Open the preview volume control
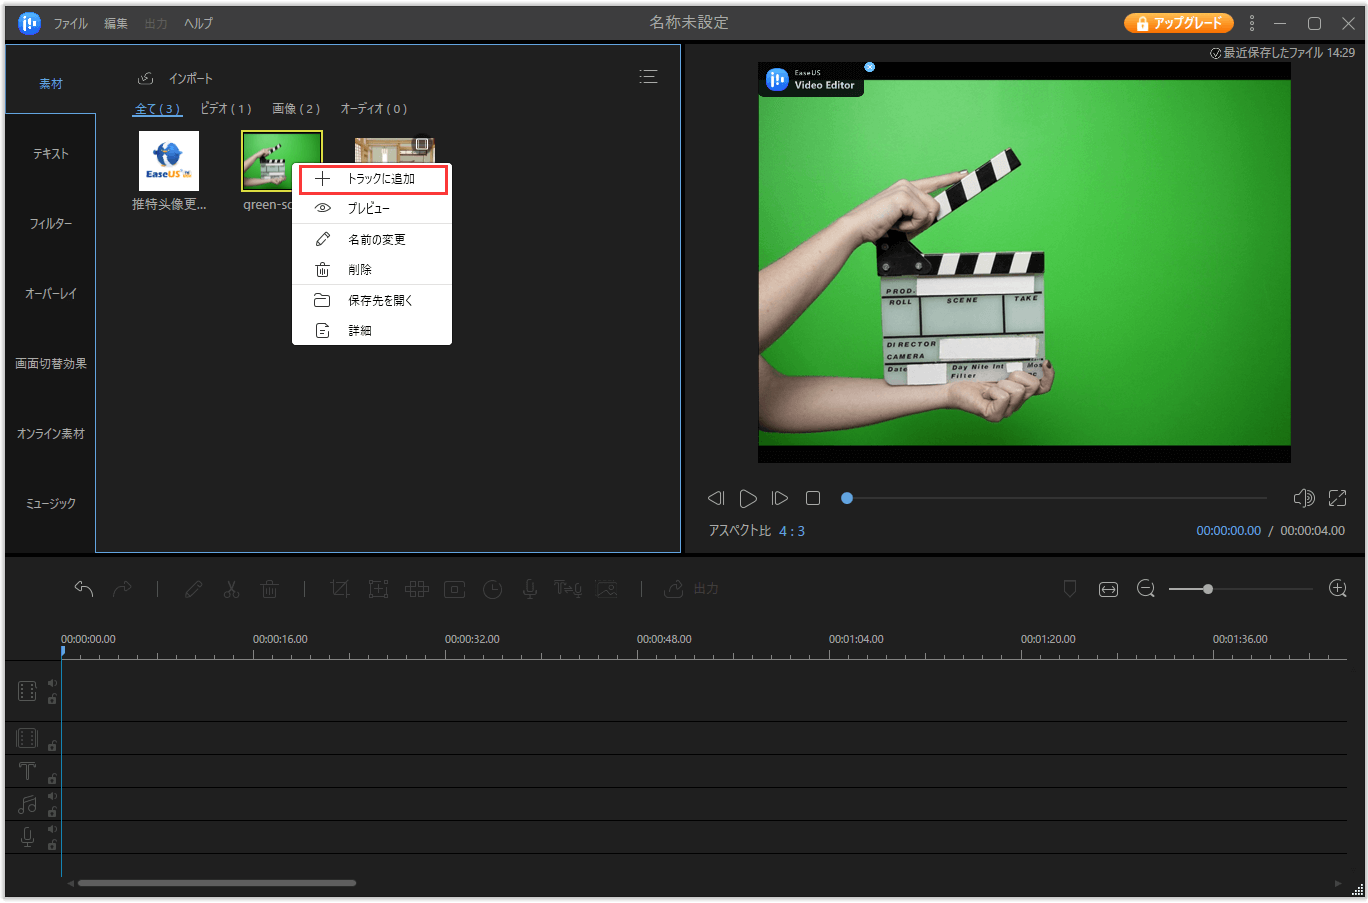The image size is (1368, 903). coord(1303,498)
